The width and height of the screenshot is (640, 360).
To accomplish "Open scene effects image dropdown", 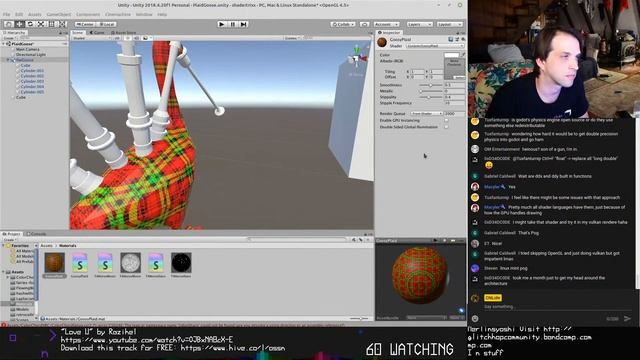I will 147,38.
